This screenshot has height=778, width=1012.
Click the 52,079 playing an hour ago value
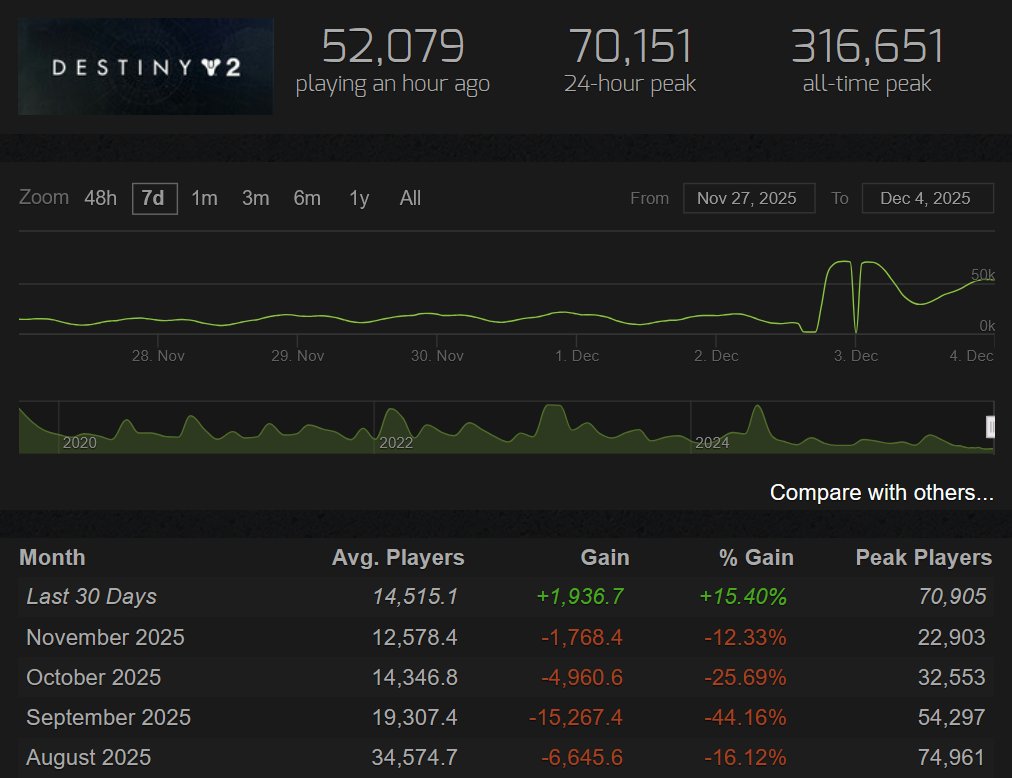392,46
